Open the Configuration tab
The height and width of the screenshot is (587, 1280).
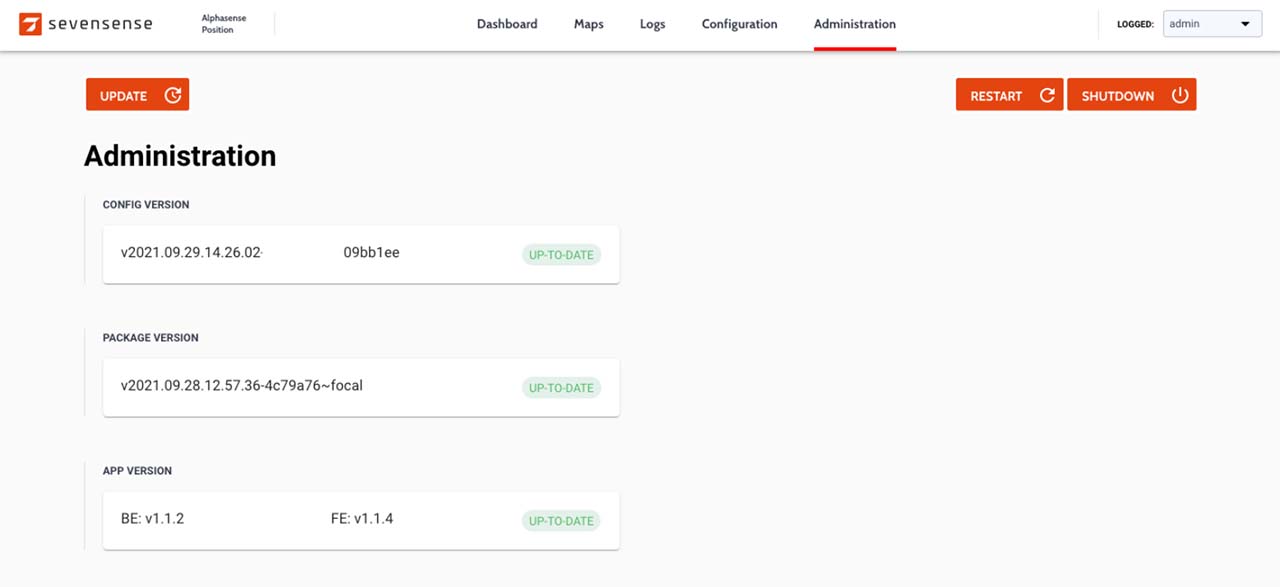(x=739, y=24)
